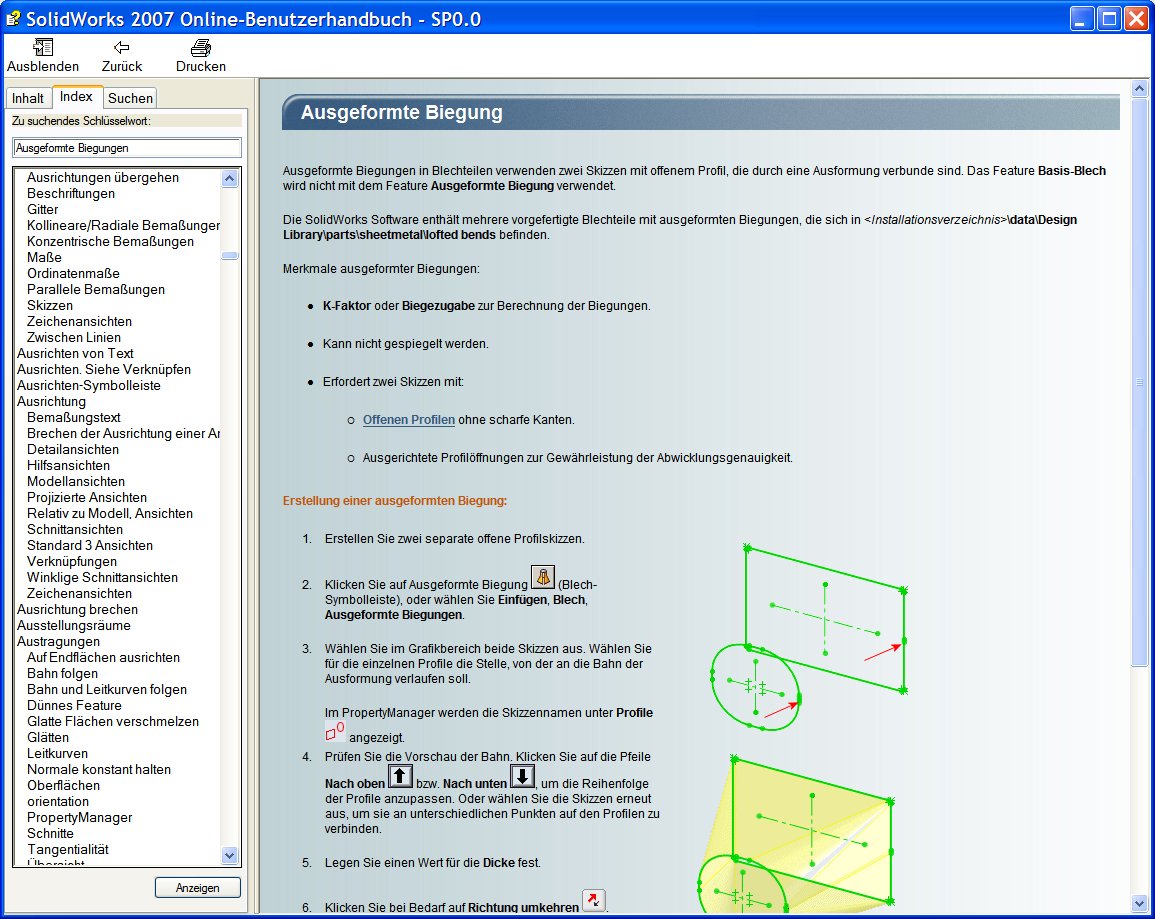
Task: Select the Index tab
Action: [76, 96]
